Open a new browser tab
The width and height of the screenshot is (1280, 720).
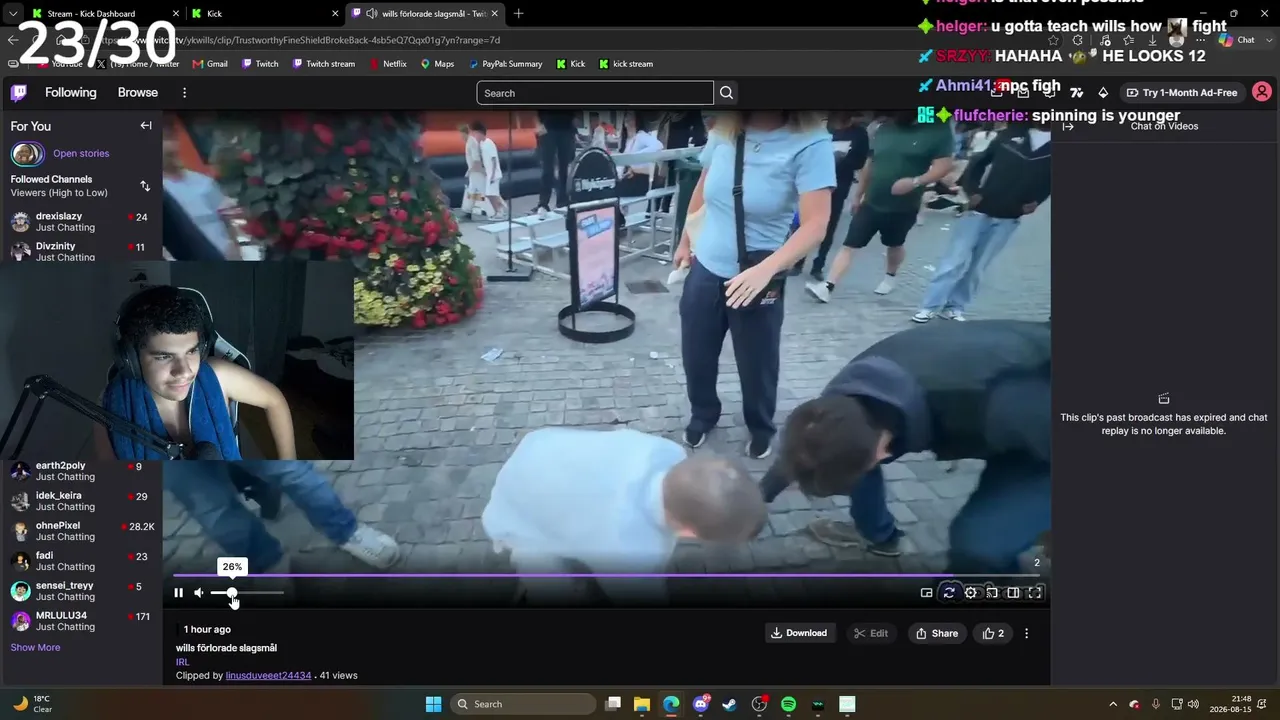[x=518, y=14]
